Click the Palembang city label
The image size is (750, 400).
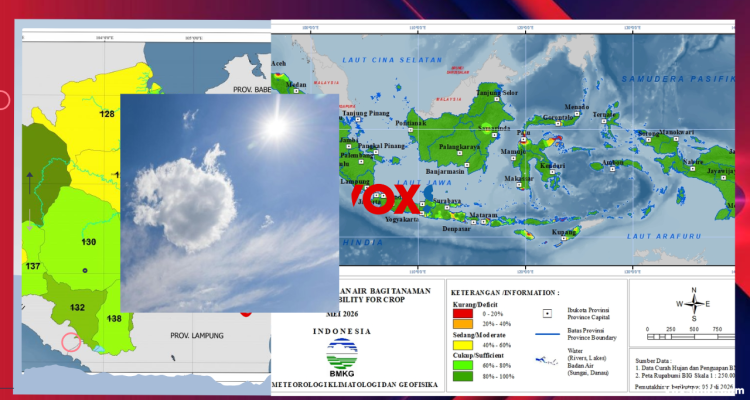[x=356, y=156]
